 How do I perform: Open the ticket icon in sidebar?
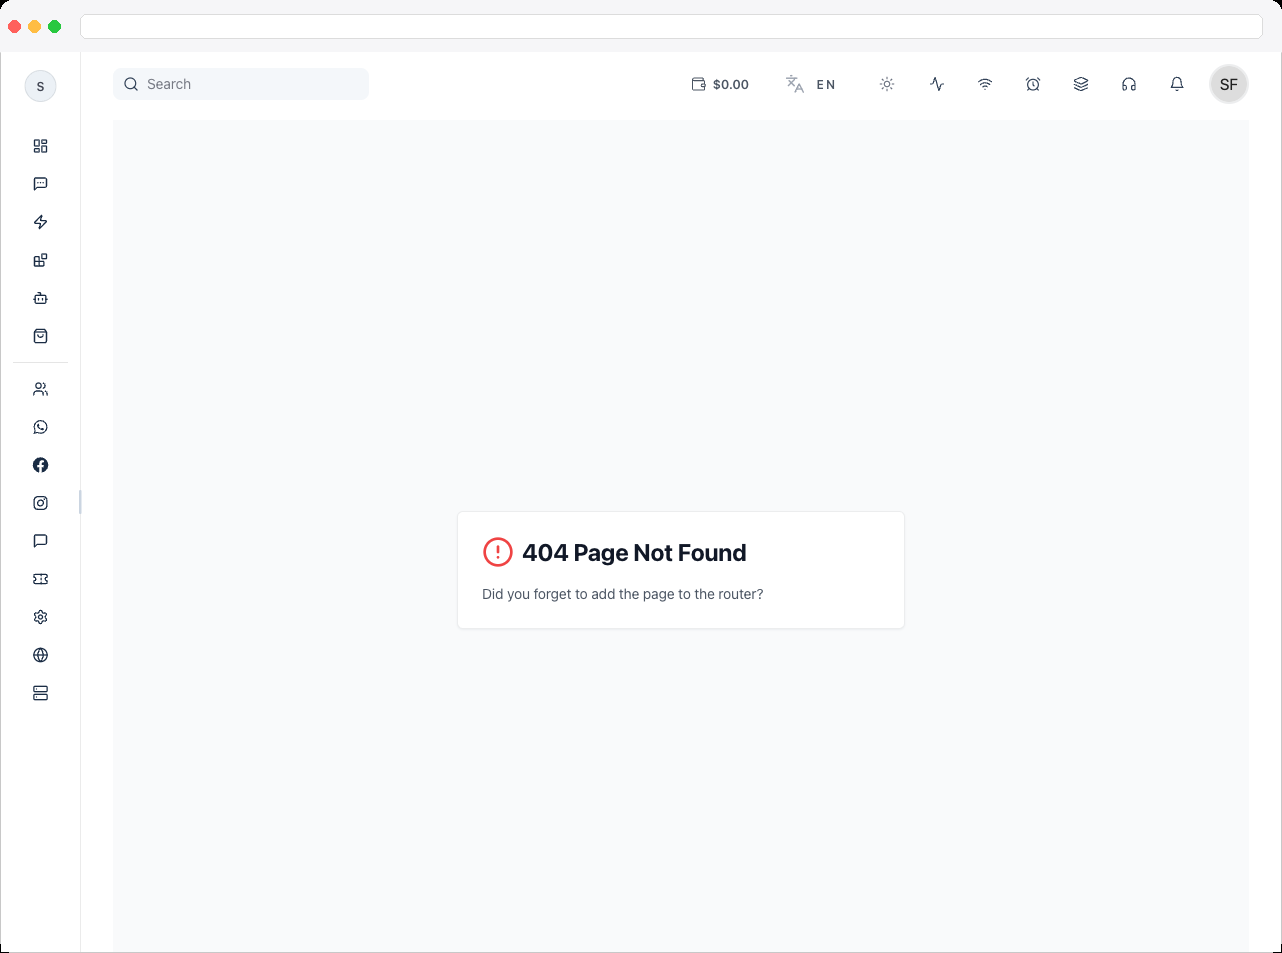coord(40,579)
